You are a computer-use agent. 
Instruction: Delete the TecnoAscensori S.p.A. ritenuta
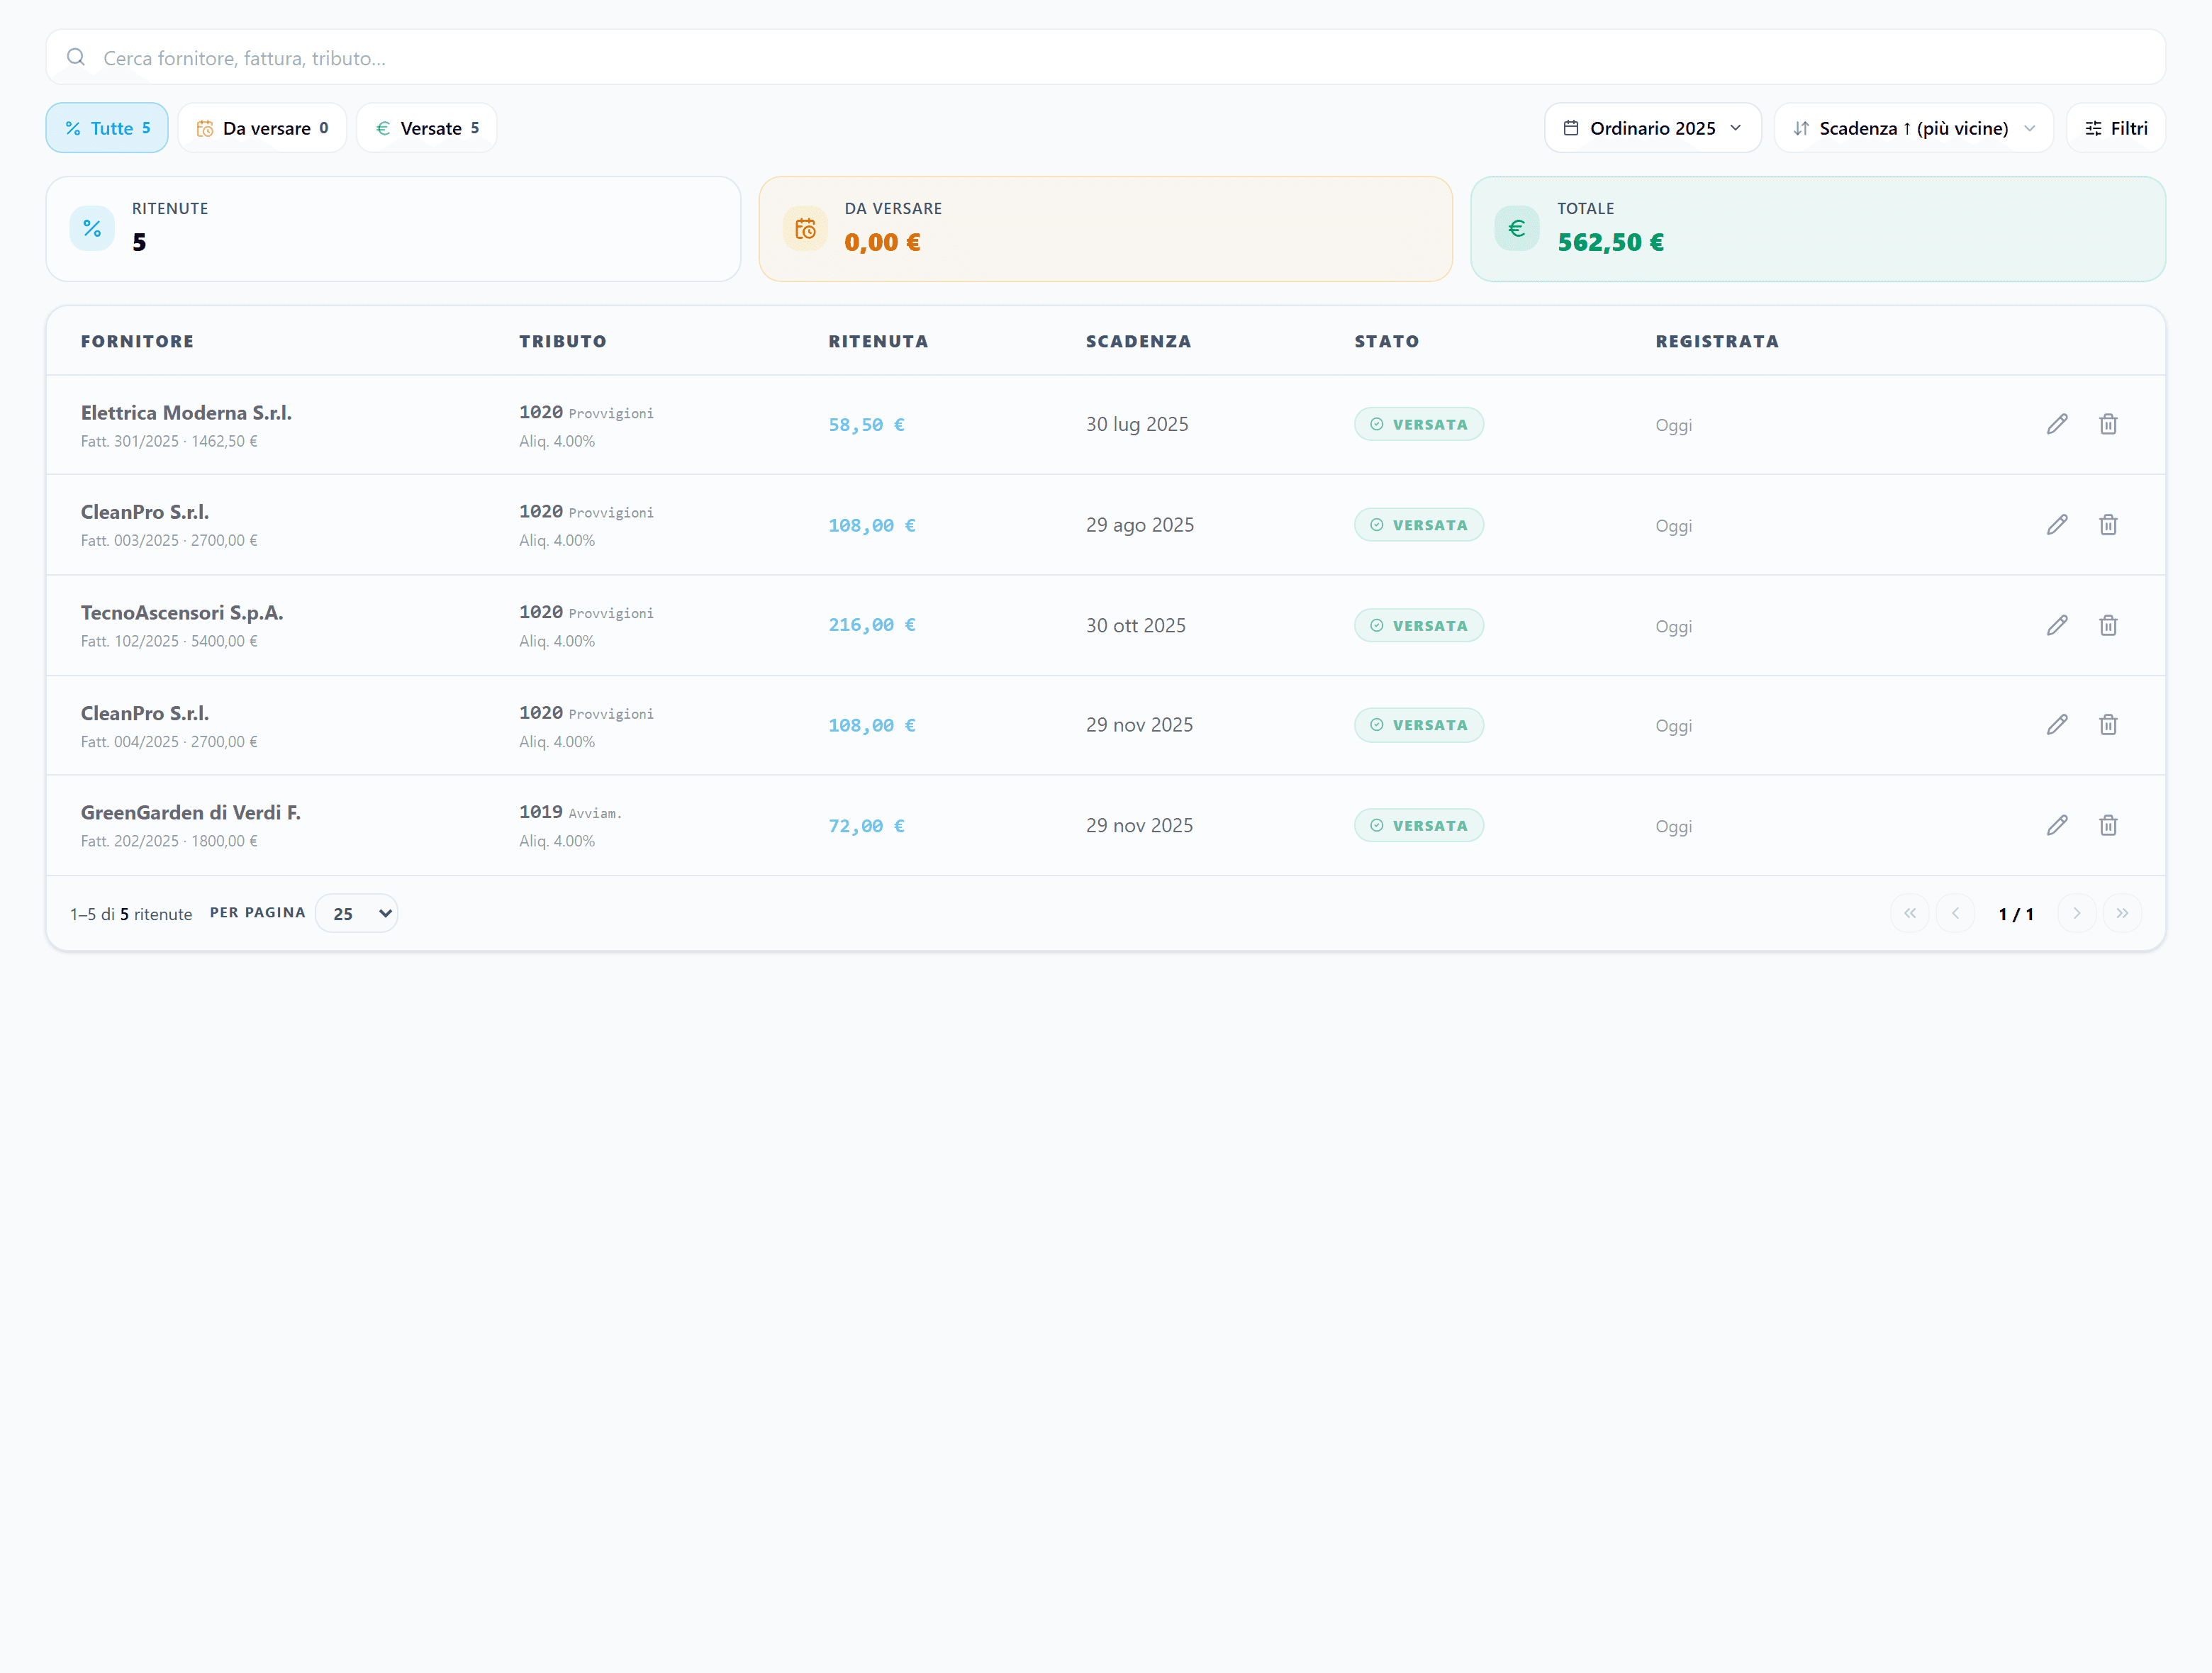[2108, 625]
